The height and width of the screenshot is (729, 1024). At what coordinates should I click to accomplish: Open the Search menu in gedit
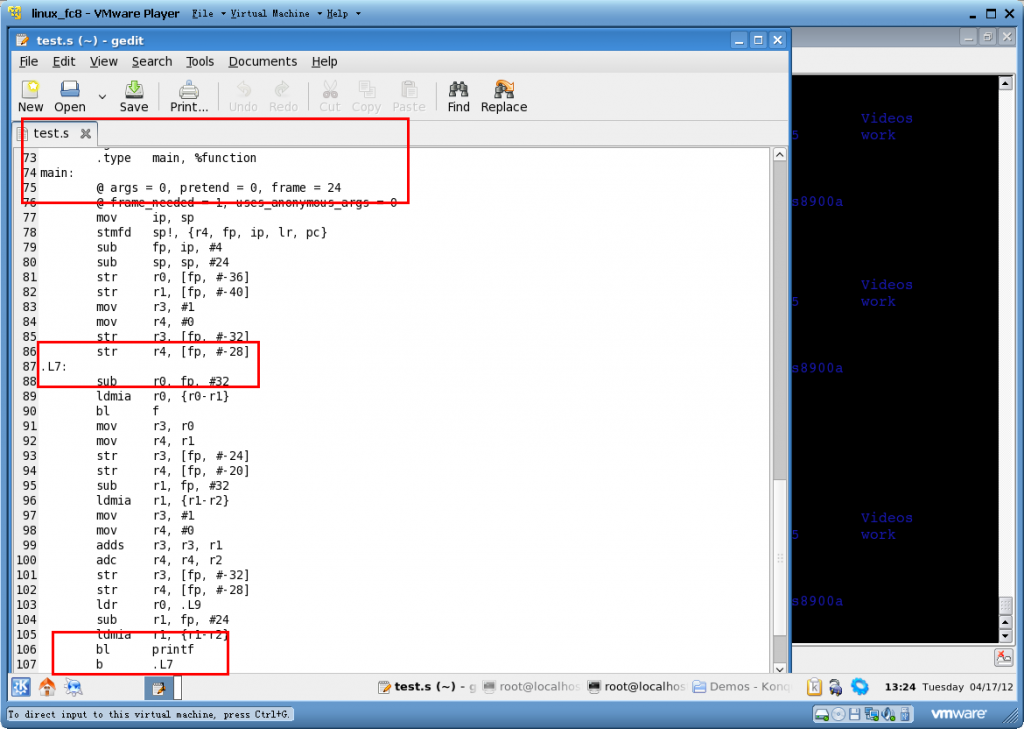point(152,61)
